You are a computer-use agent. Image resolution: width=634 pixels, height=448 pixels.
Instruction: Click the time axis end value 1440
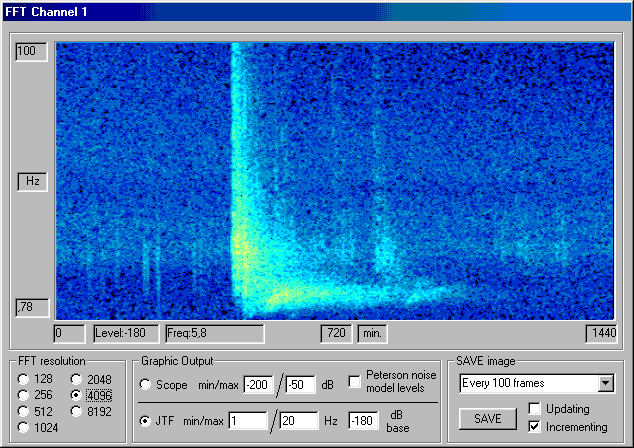click(x=602, y=334)
